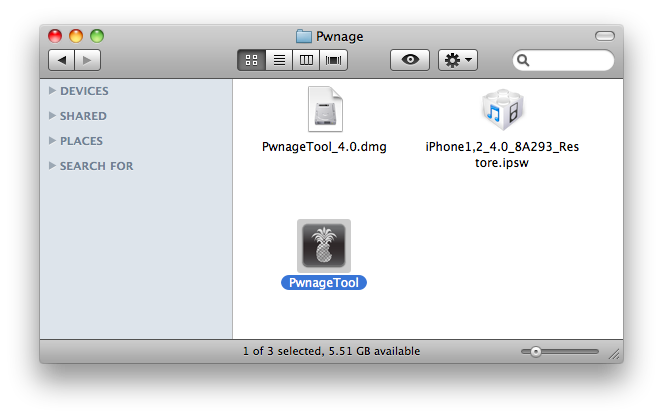The width and height of the screenshot is (663, 418).
Task: Click the toolbar hide pill button
Action: point(604,37)
